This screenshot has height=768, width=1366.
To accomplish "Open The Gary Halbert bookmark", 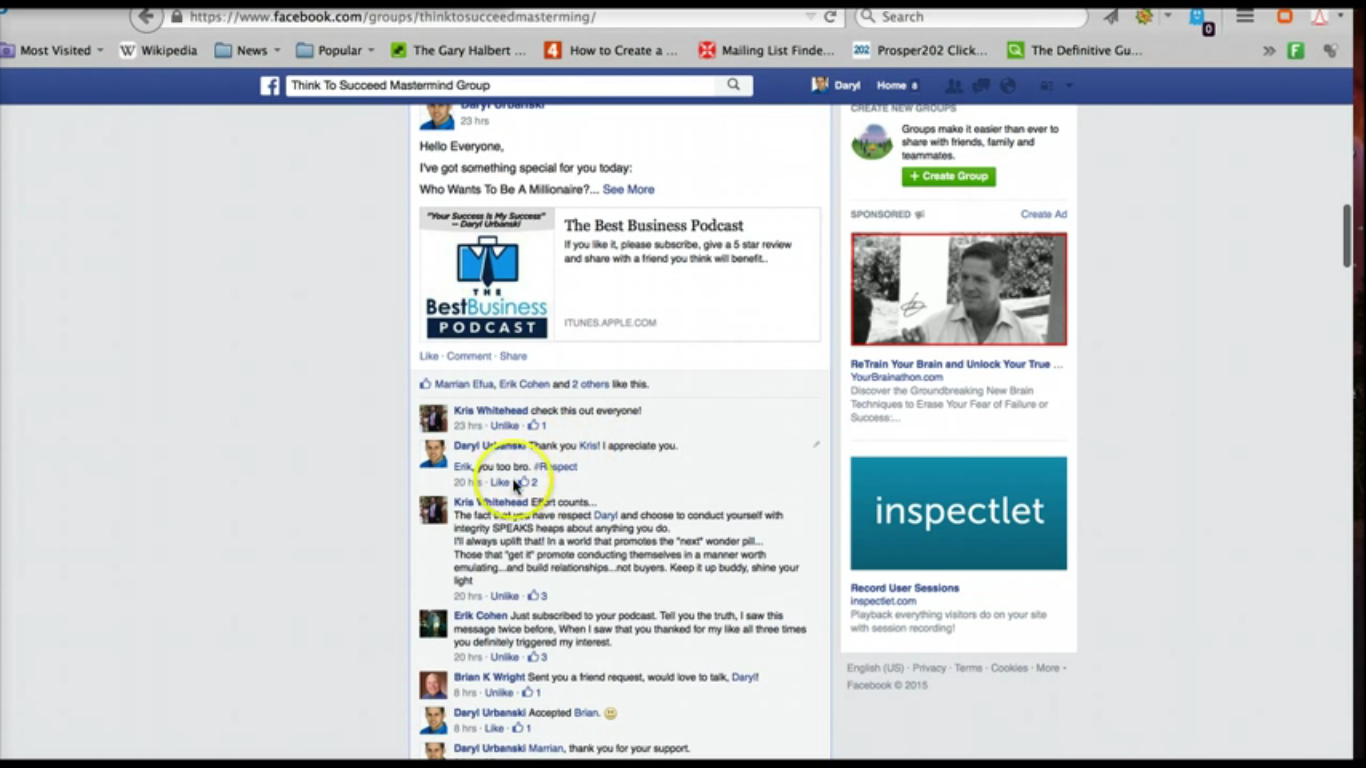I will coord(458,50).
